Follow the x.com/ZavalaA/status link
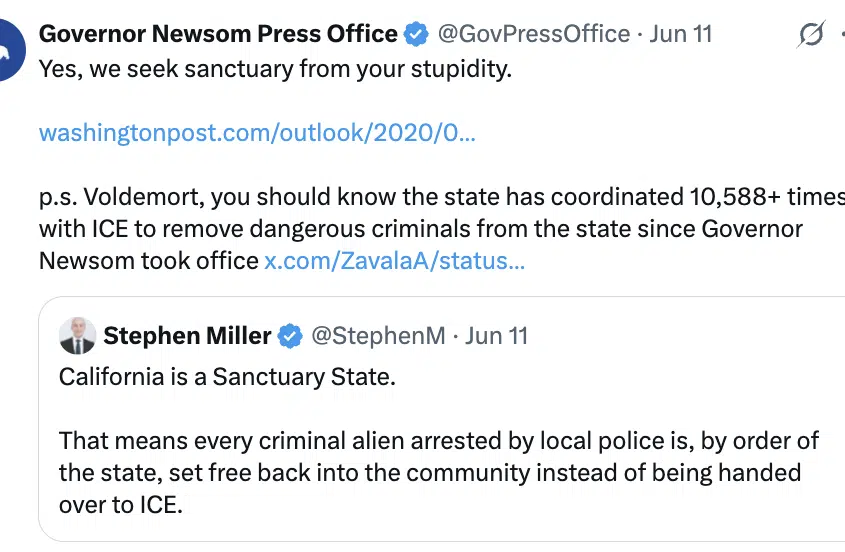This screenshot has height=552, width=845. [394, 261]
